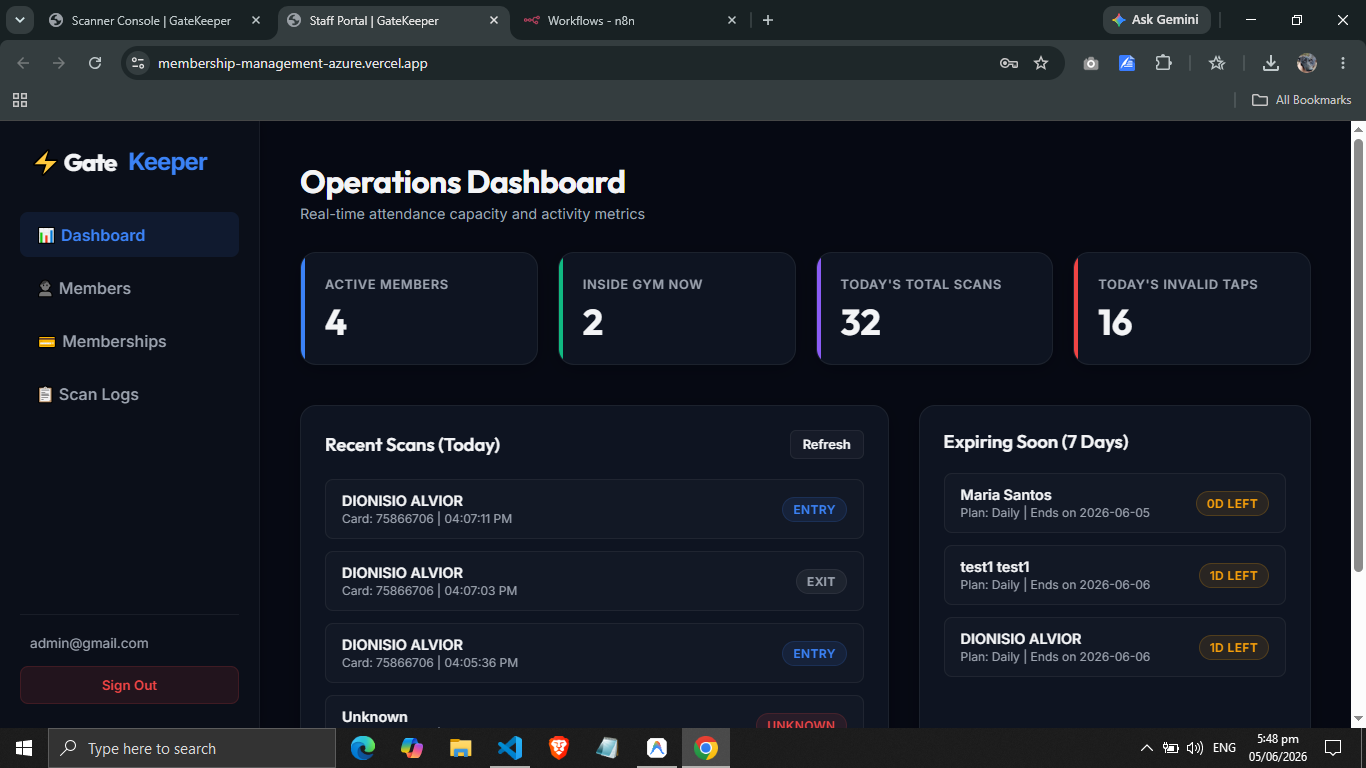The height and width of the screenshot is (768, 1366).
Task: Click the Ask Gemini button
Action: [x=1156, y=20]
